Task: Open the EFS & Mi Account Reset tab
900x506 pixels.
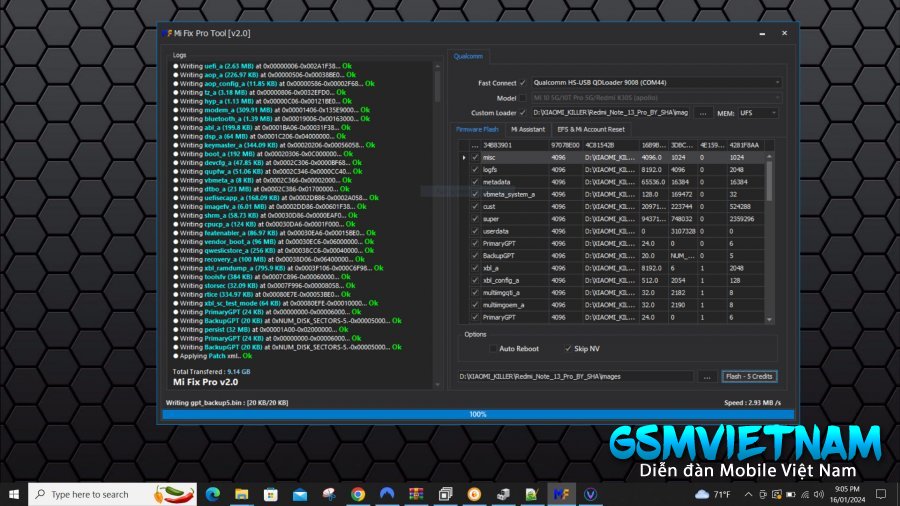Action: (x=591, y=130)
